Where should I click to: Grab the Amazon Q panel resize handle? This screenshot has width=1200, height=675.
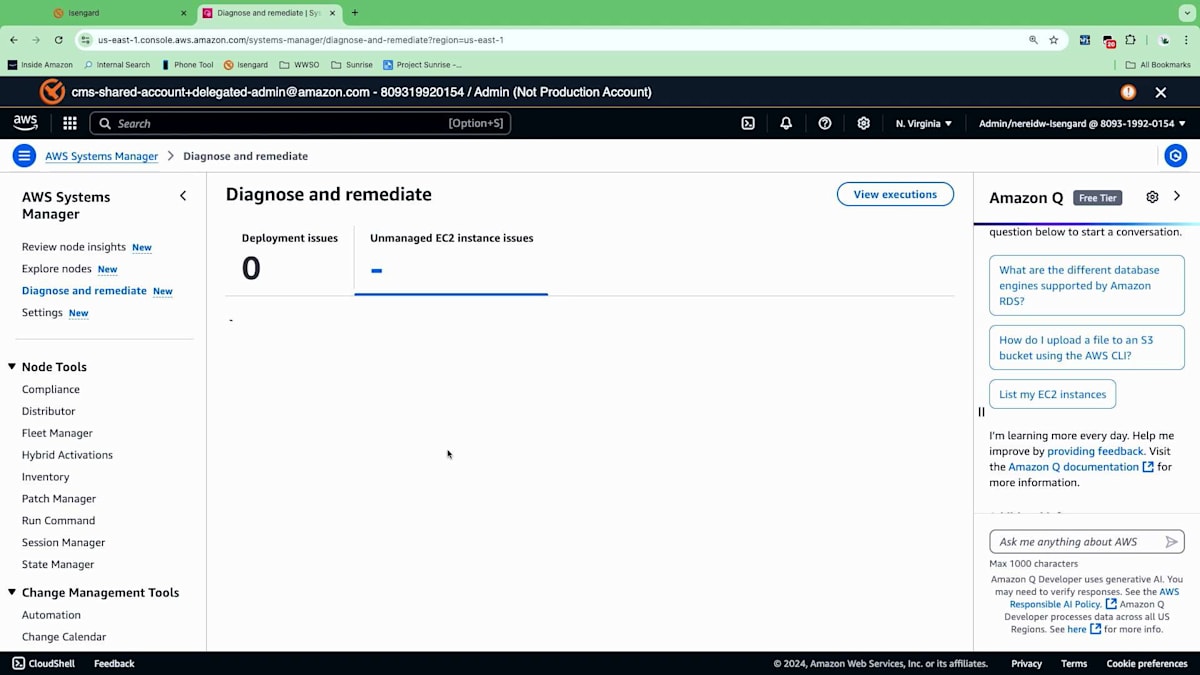click(x=981, y=411)
